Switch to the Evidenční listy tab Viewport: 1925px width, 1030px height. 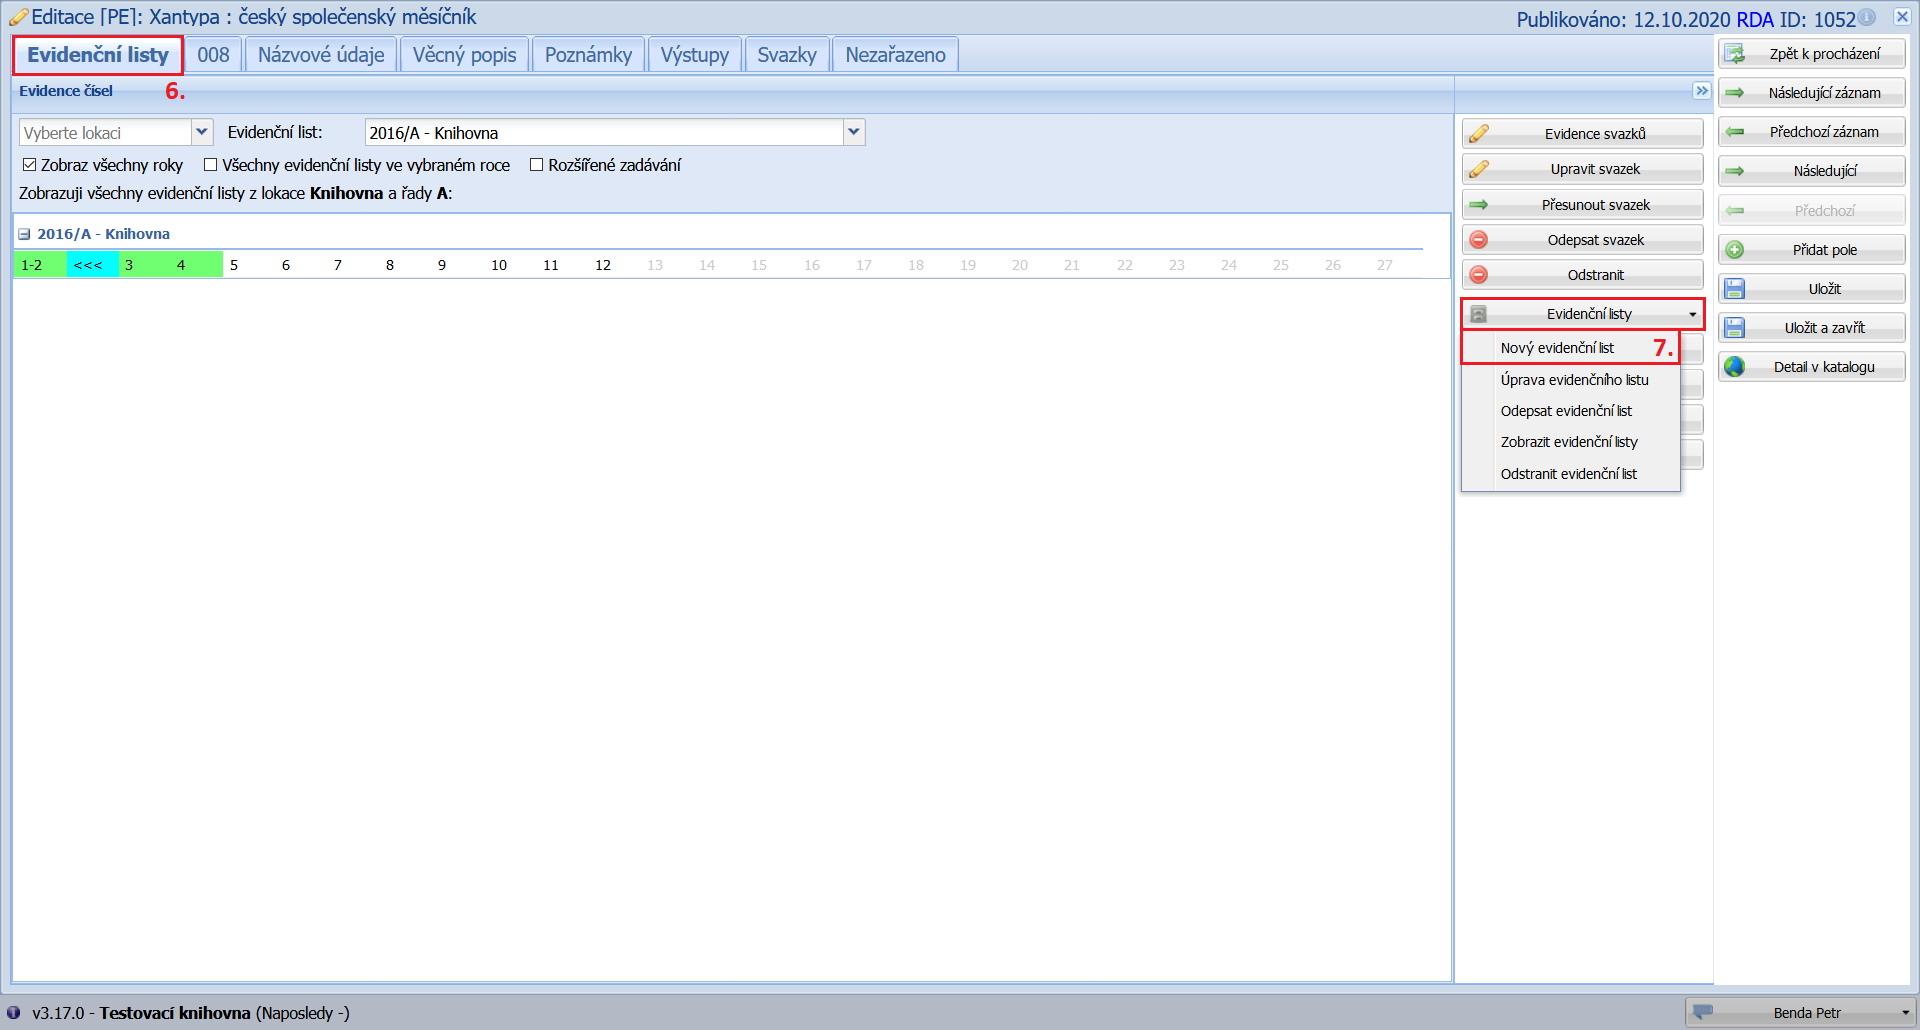(98, 55)
